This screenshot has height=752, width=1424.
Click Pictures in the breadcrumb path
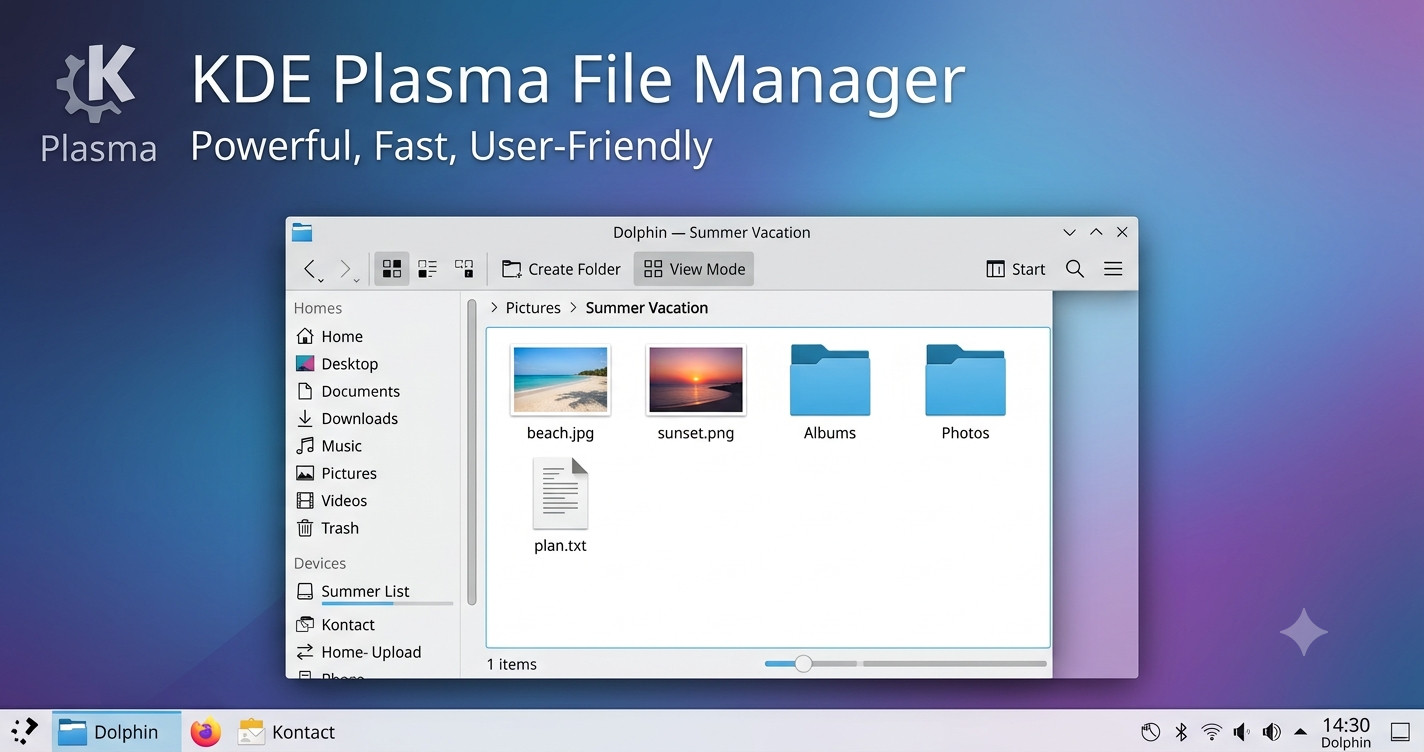coord(533,308)
